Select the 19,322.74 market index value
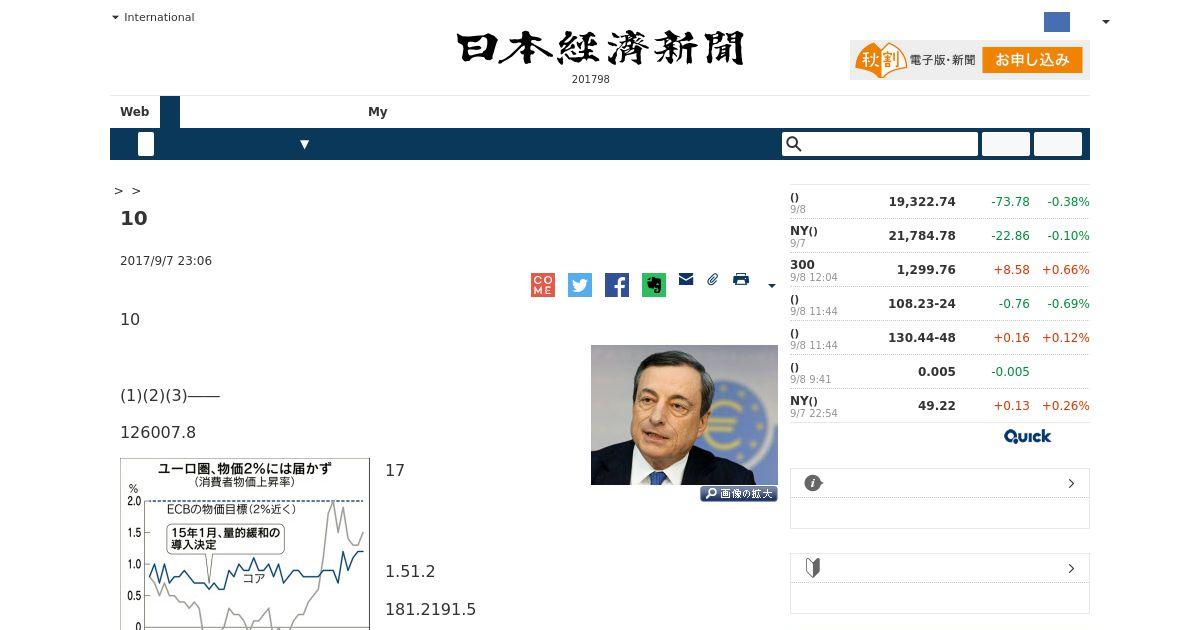 pyautogui.click(x=922, y=202)
